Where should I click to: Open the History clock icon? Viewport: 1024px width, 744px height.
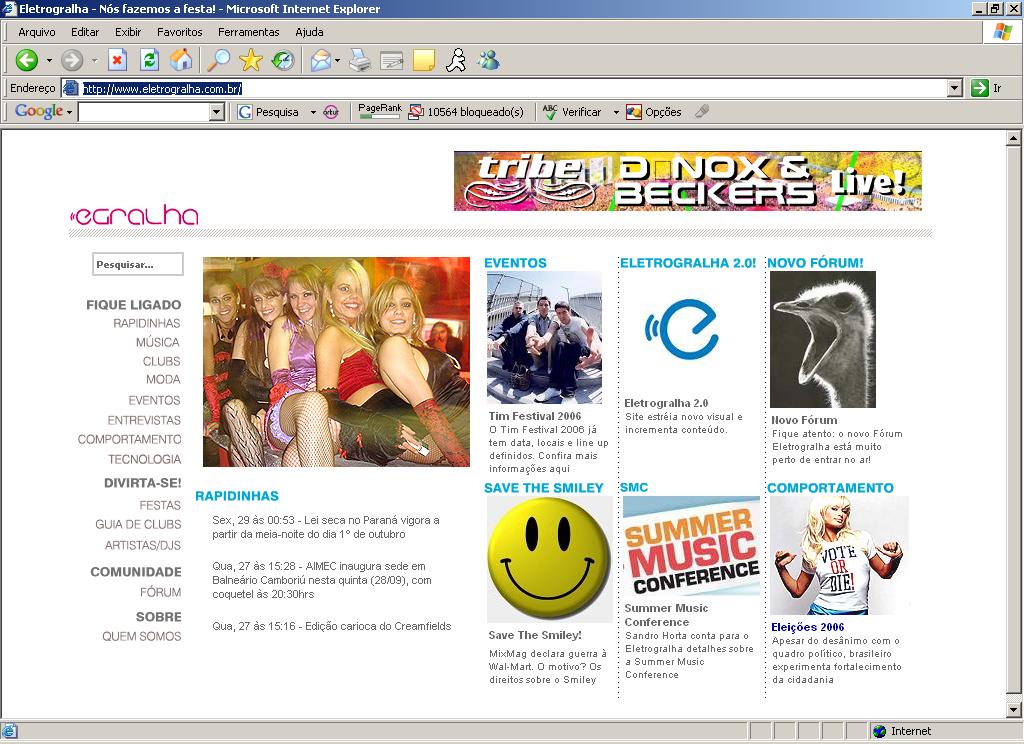[x=283, y=61]
